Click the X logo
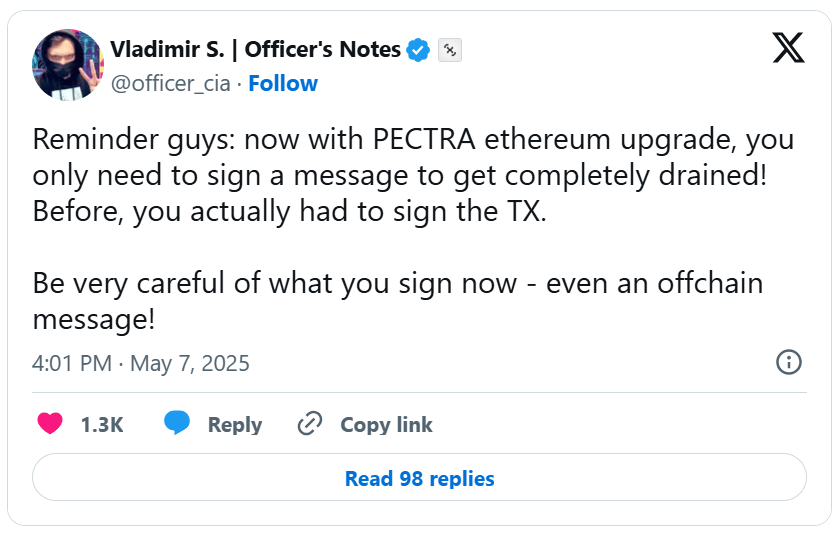 [788, 49]
